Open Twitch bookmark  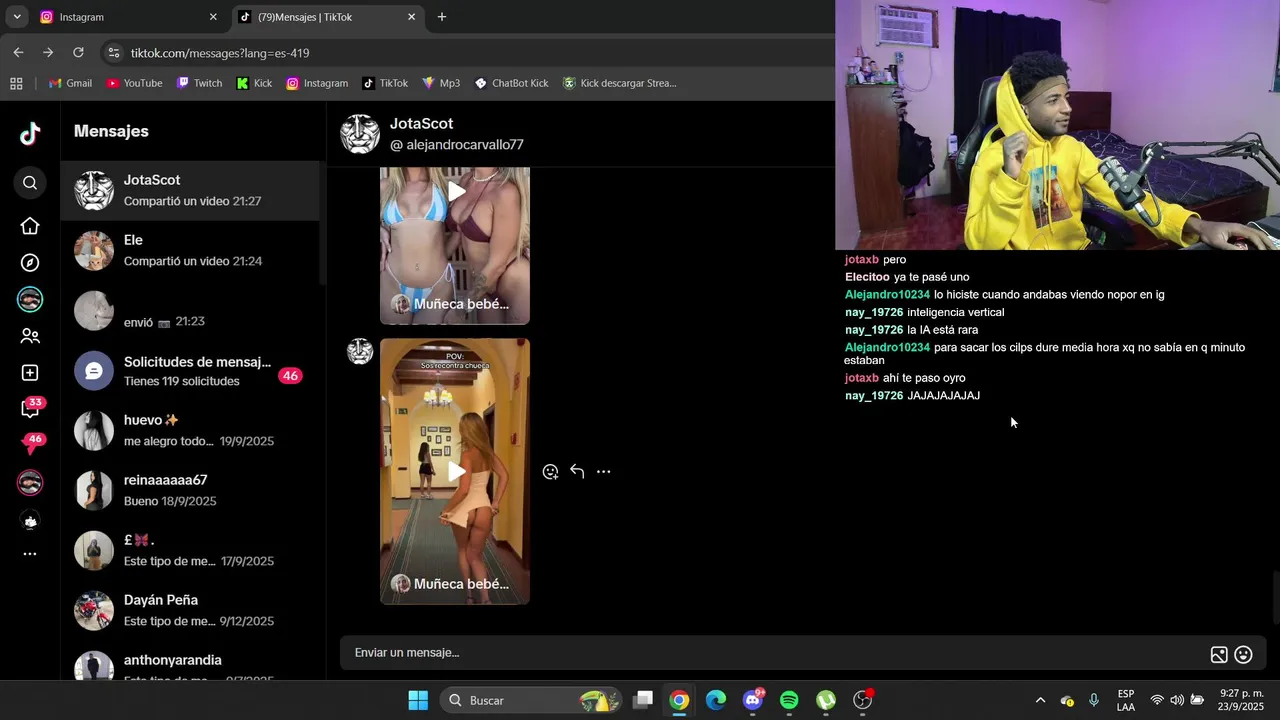(x=199, y=83)
